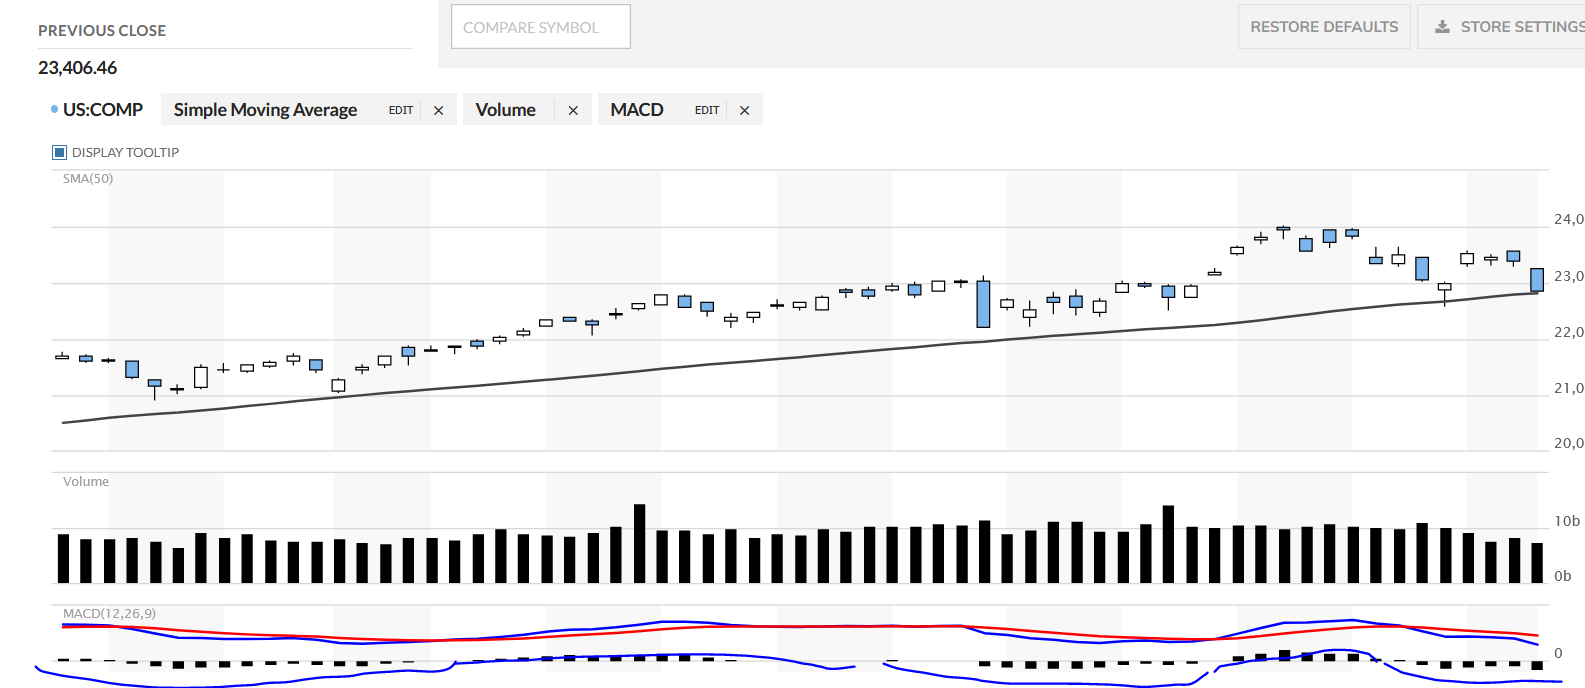Viewport: 1585px width, 688px height.
Task: Click the Store Settings download icon
Action: point(1442,27)
